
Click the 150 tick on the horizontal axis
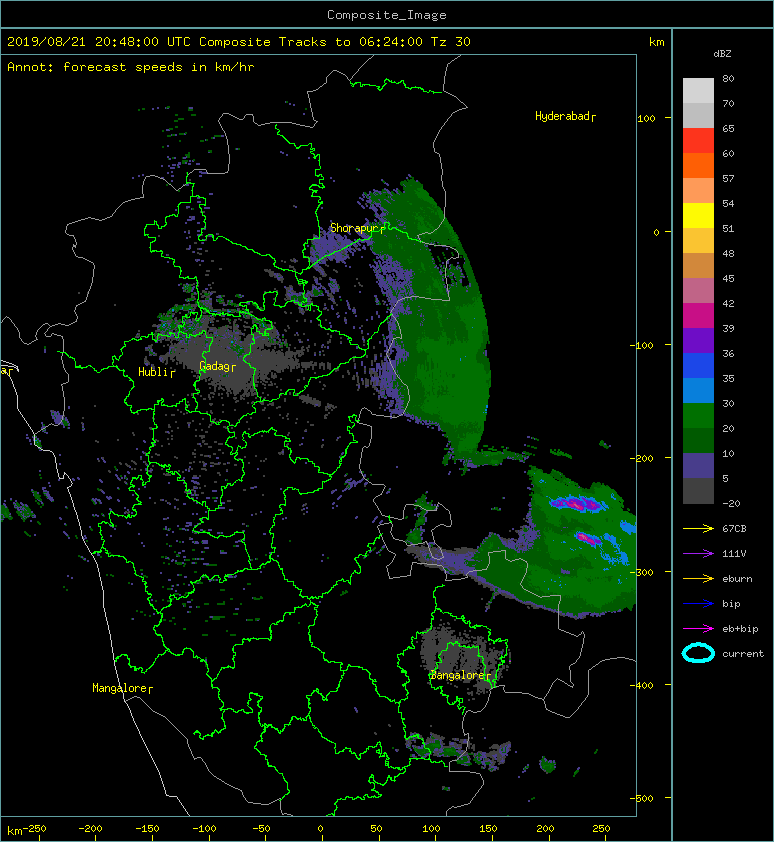click(488, 829)
